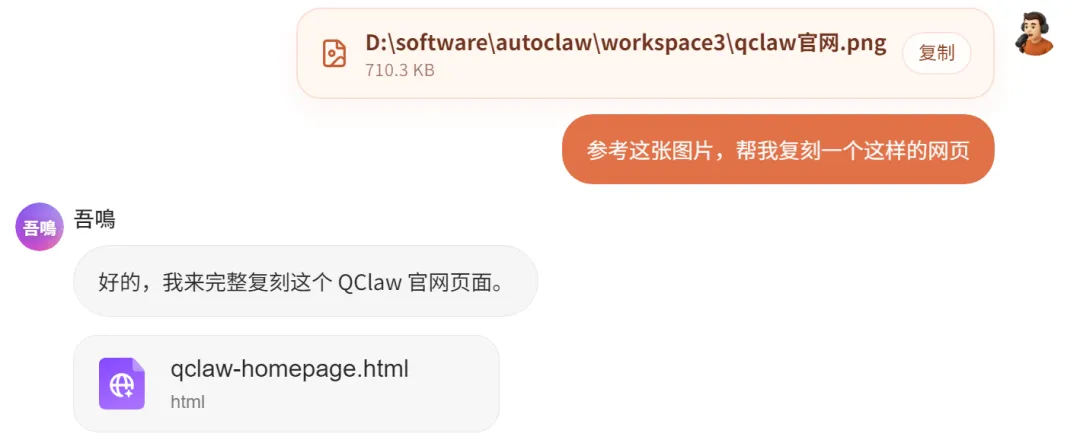Screen dimensions: 1080x443
Task: Click the small html type label under the file name
Action: (187, 402)
